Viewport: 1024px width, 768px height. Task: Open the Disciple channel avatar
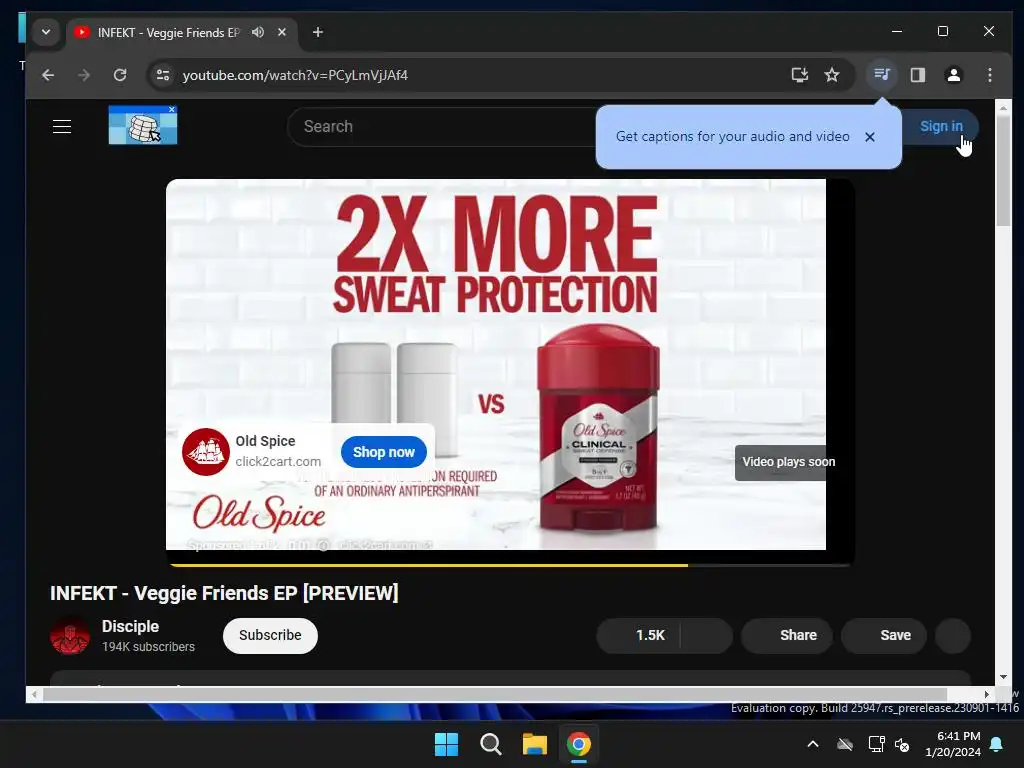(70, 635)
